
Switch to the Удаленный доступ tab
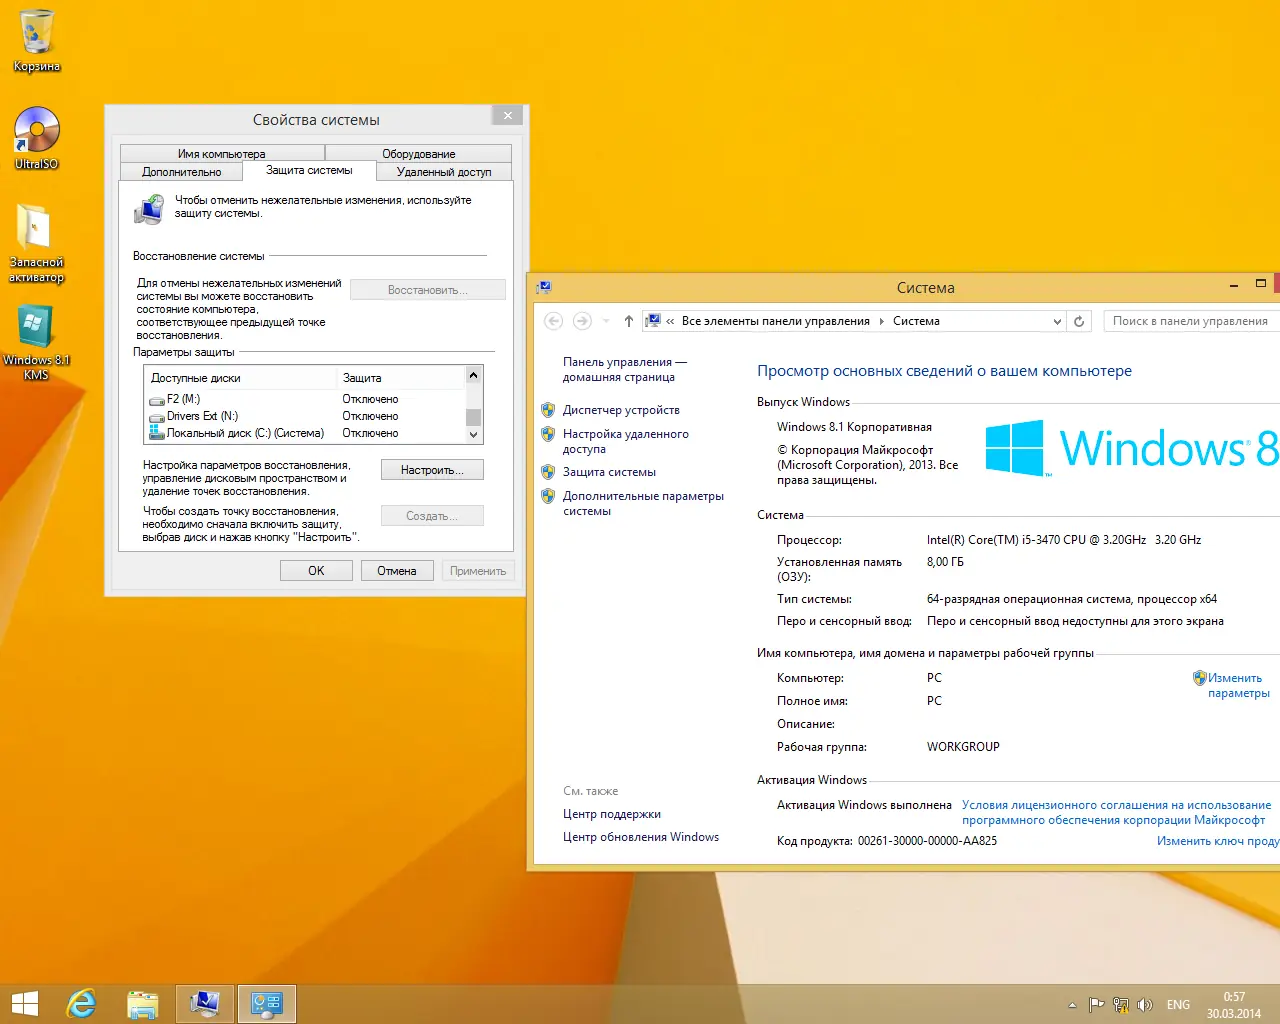point(444,172)
